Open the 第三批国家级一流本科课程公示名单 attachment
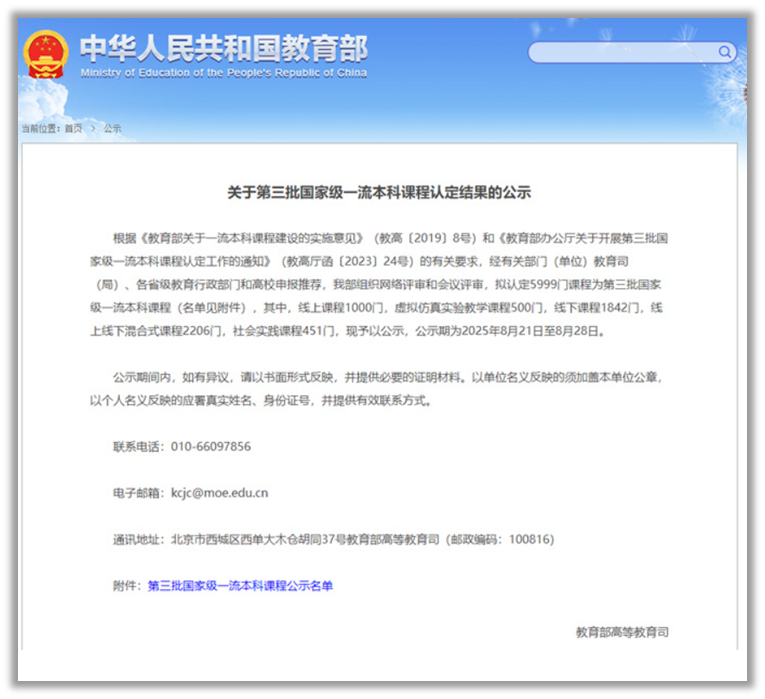The width and height of the screenshot is (765, 699). [x=240, y=586]
